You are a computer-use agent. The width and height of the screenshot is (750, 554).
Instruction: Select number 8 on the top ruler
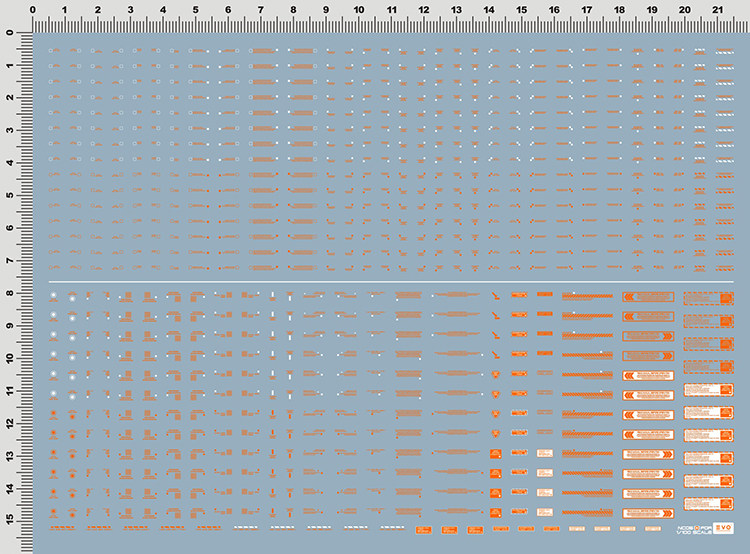pos(293,10)
